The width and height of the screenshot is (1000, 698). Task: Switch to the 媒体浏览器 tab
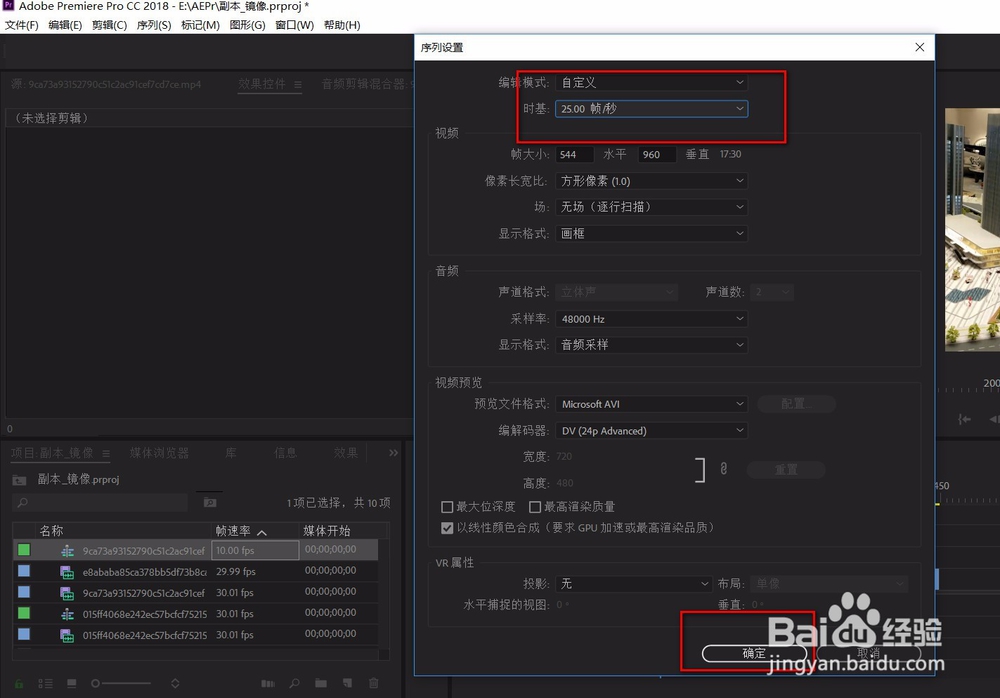pos(159,453)
